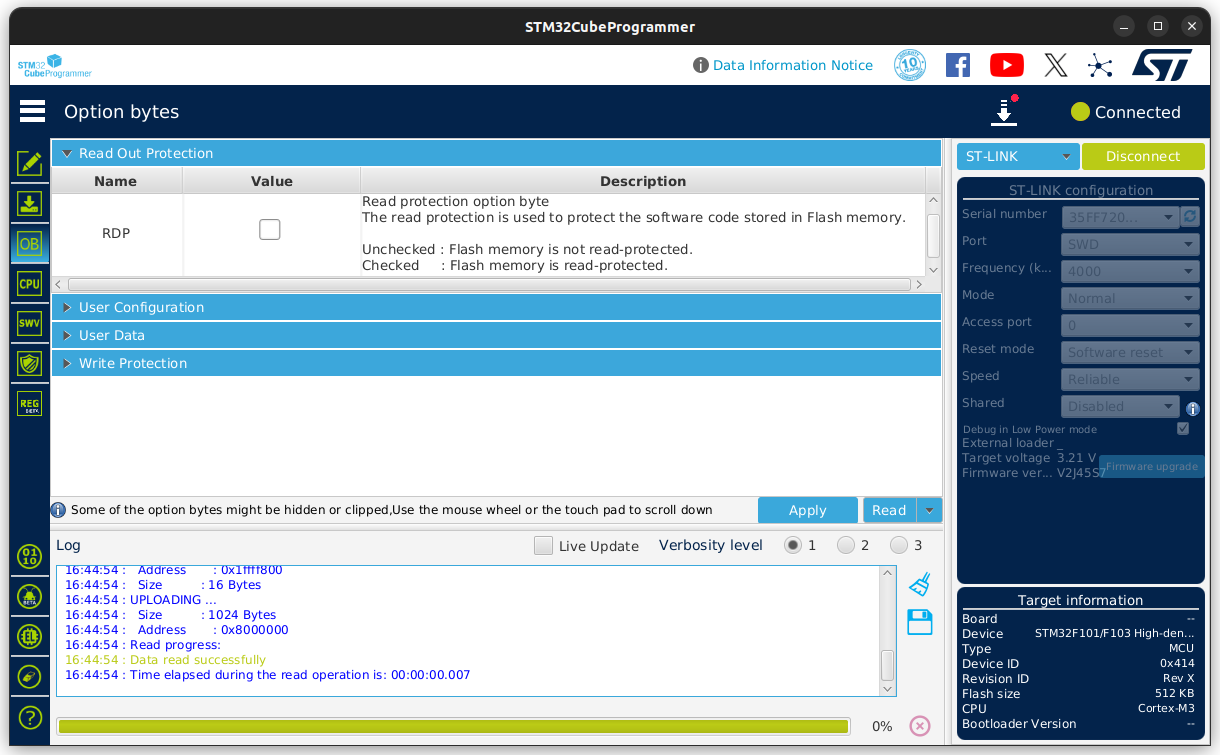Open the Speed Reliable dropdown

[x=1130, y=379]
